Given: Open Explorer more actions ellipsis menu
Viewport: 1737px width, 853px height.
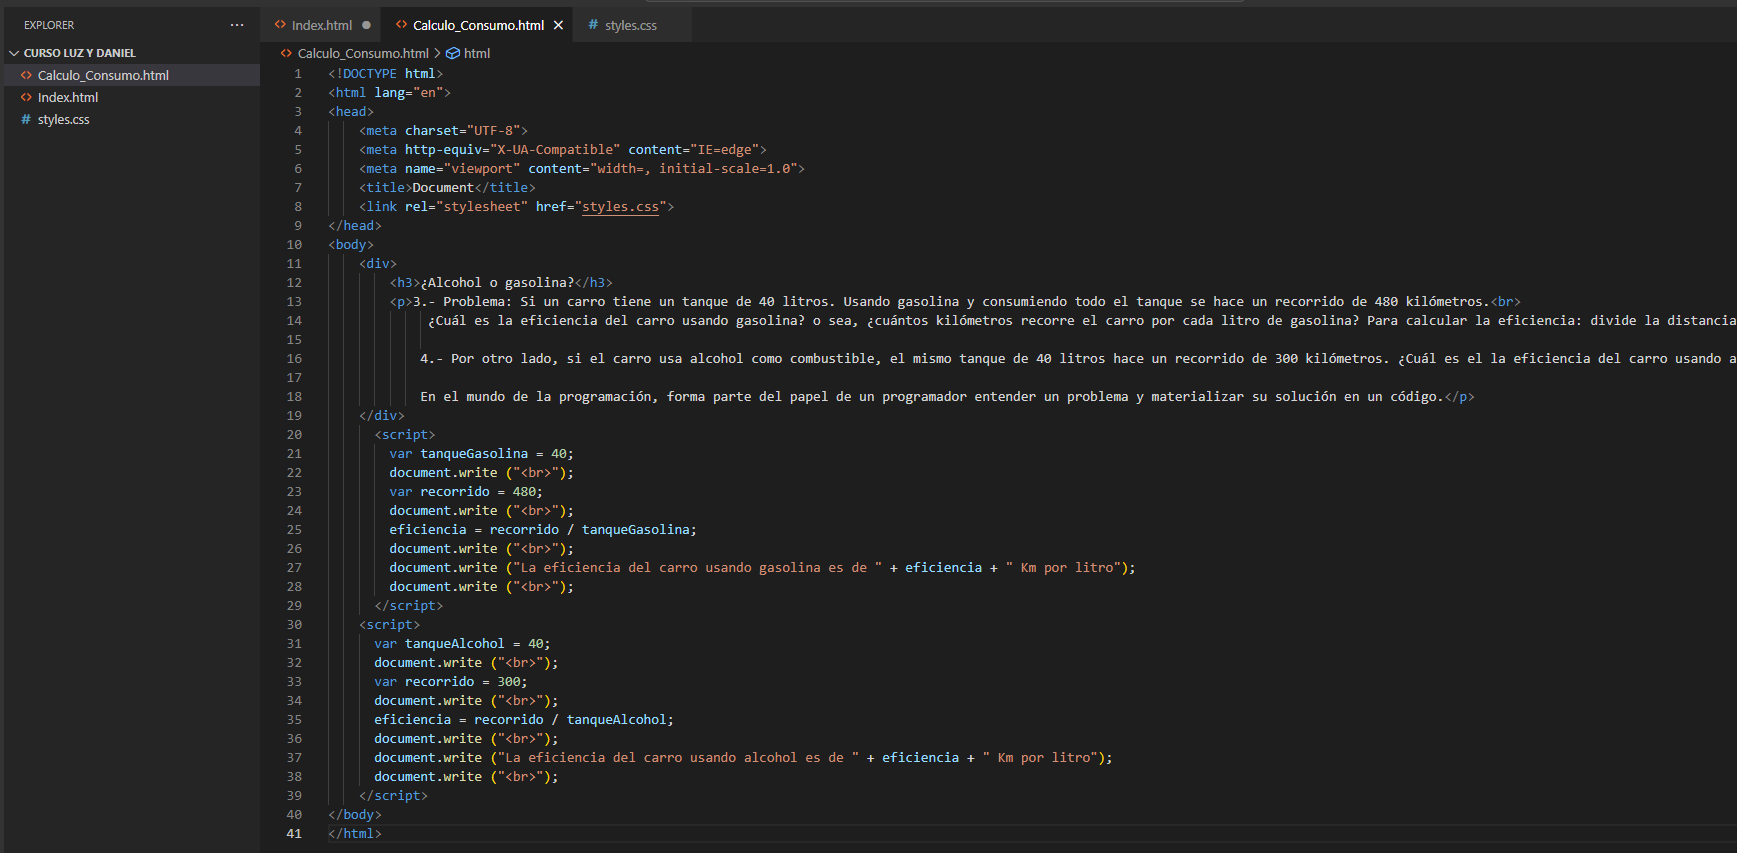Looking at the screenshot, I should tap(236, 25).
